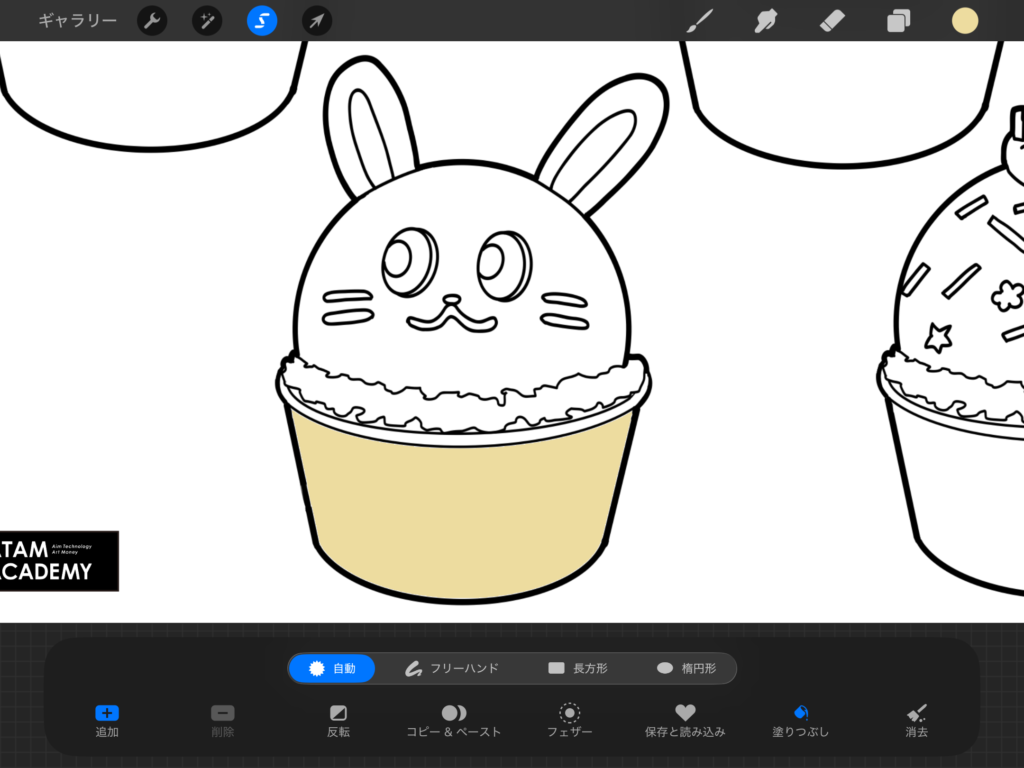This screenshot has height=768, width=1024.
Task: Select the Eraser tool
Action: tap(832, 20)
